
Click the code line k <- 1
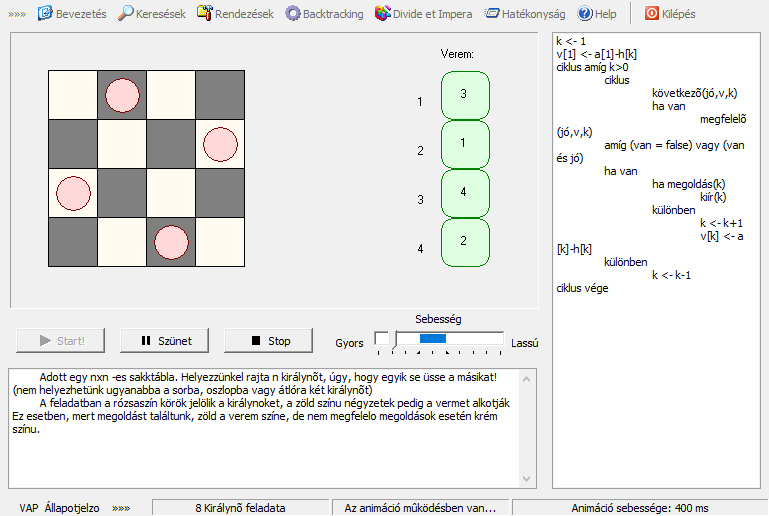pyautogui.click(x=571, y=41)
